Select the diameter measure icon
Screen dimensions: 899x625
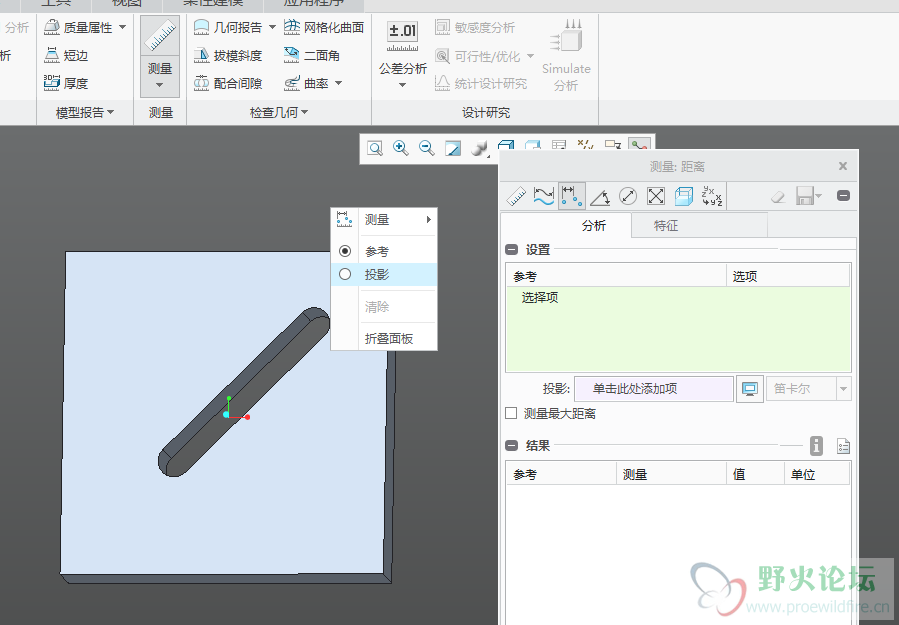628,196
